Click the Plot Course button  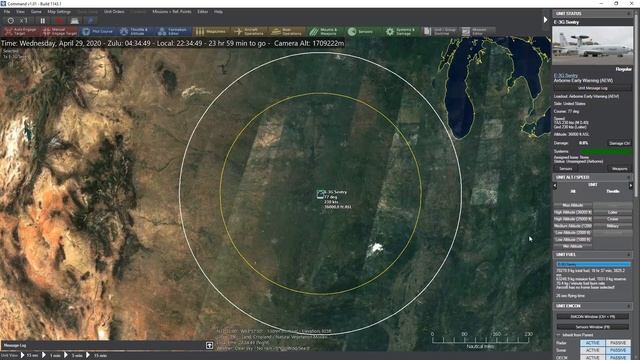click(98, 31)
